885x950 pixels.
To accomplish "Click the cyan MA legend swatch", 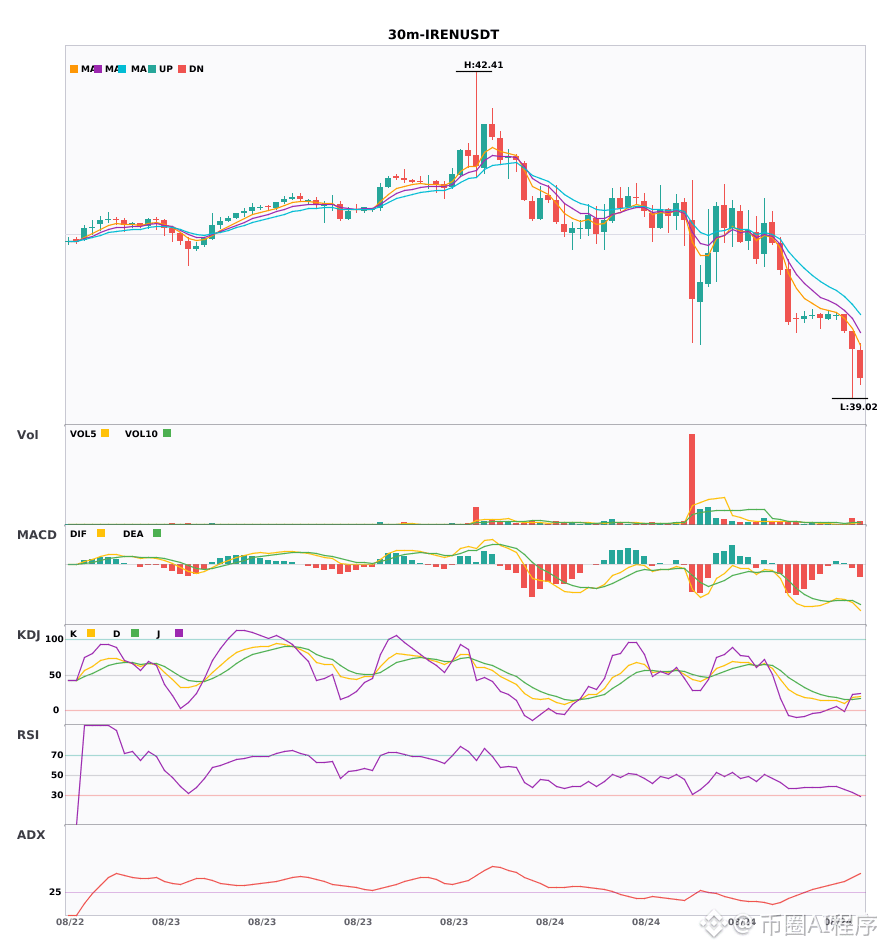I will click(x=122, y=69).
